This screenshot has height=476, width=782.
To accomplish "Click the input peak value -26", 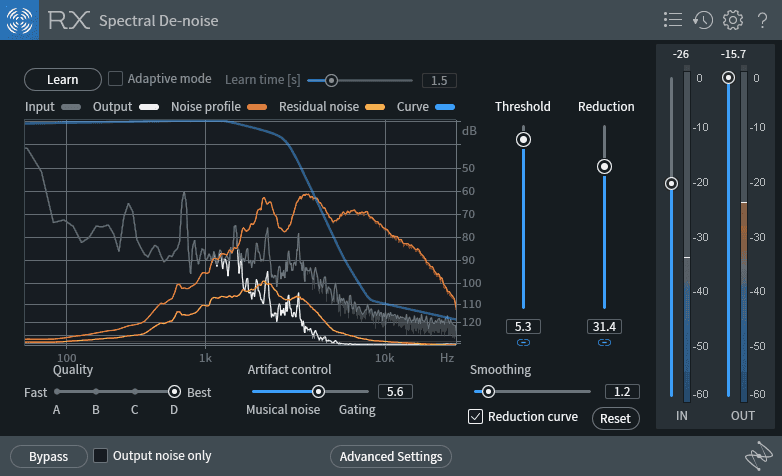I will (680, 54).
